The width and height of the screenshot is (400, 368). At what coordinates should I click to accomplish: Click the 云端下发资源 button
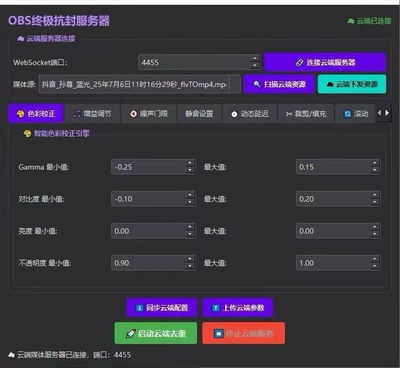point(352,84)
